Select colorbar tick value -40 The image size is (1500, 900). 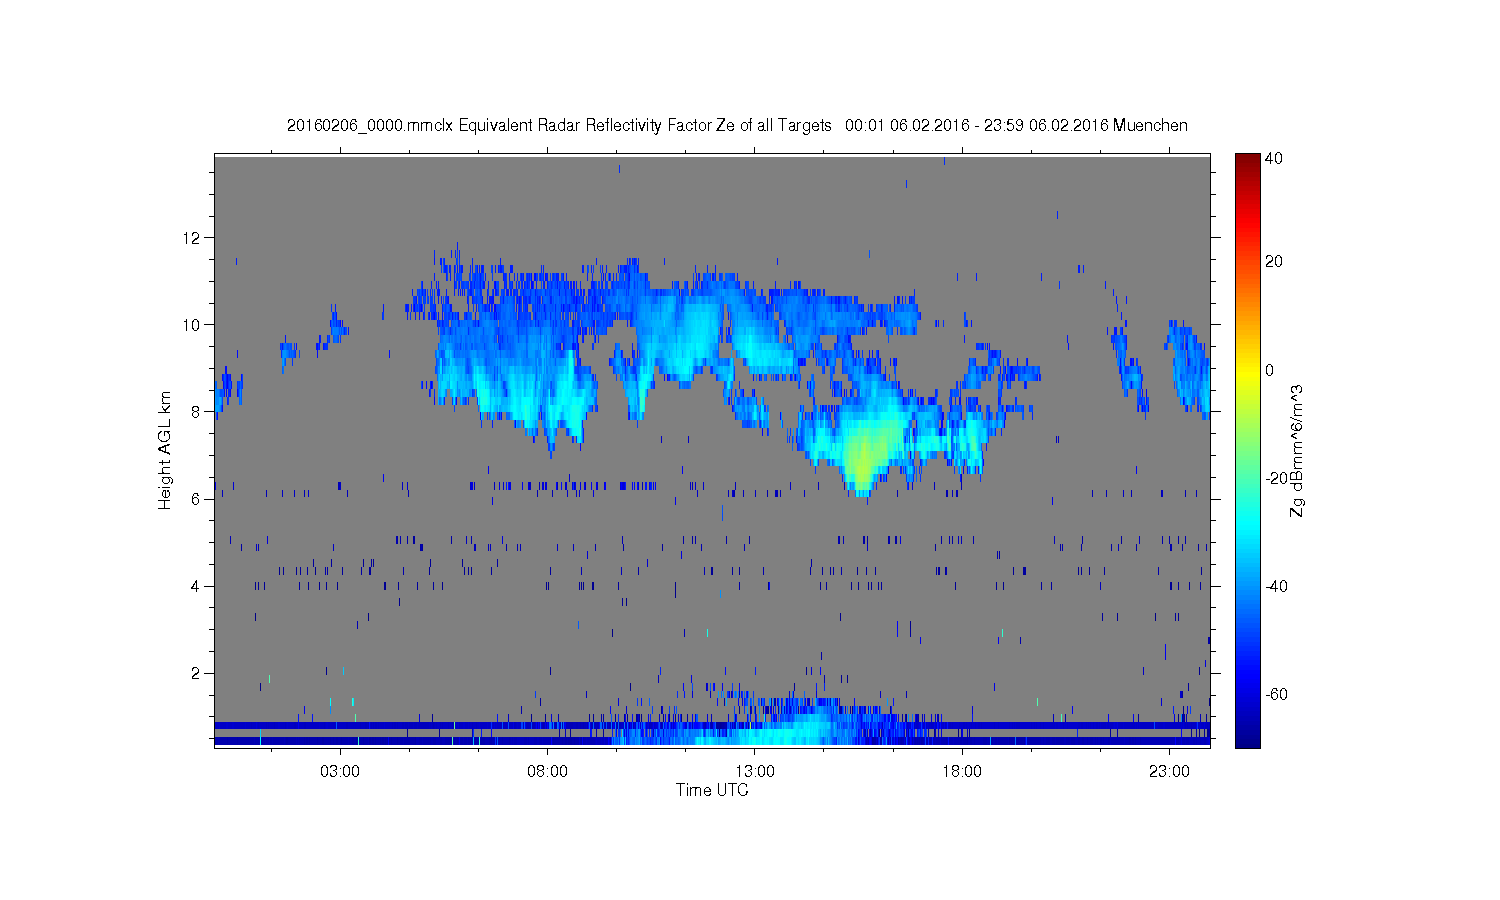click(1277, 586)
